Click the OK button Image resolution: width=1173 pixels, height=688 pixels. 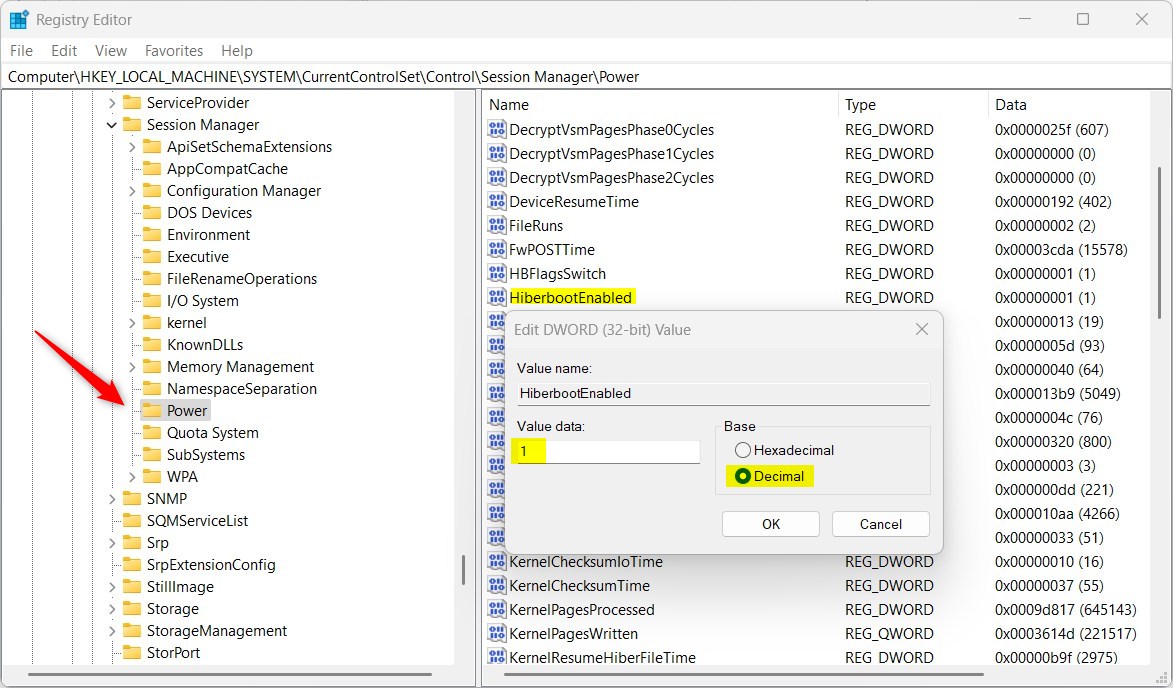770,523
